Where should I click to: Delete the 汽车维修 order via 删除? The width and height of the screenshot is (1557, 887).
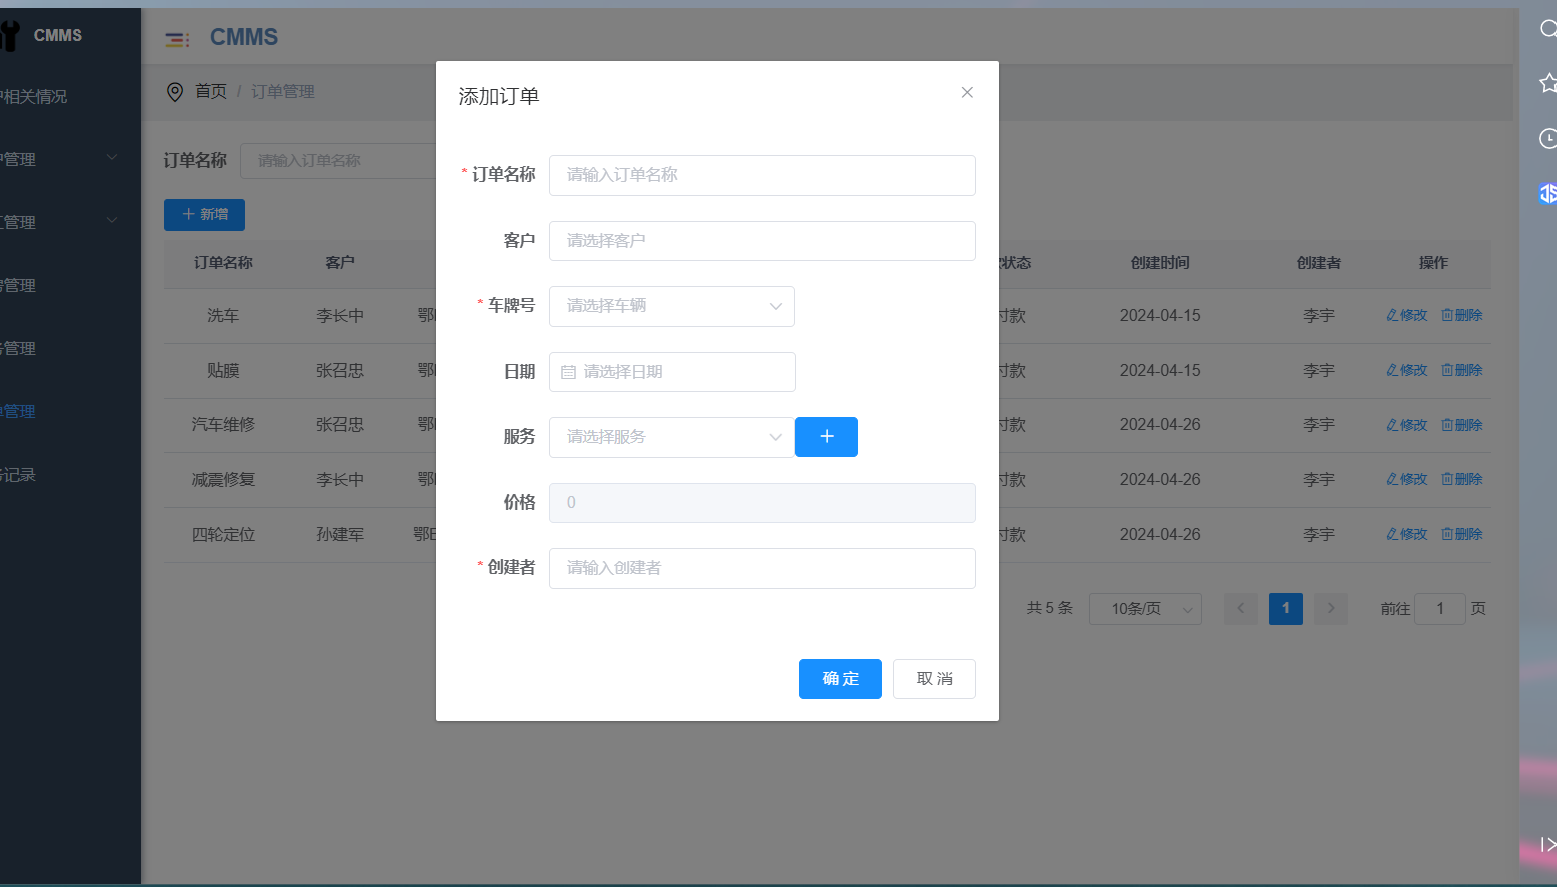coord(1462,425)
